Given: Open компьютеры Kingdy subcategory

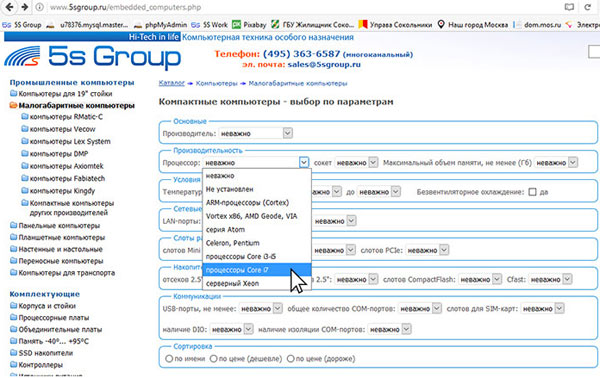Looking at the screenshot, I should click(58, 191).
